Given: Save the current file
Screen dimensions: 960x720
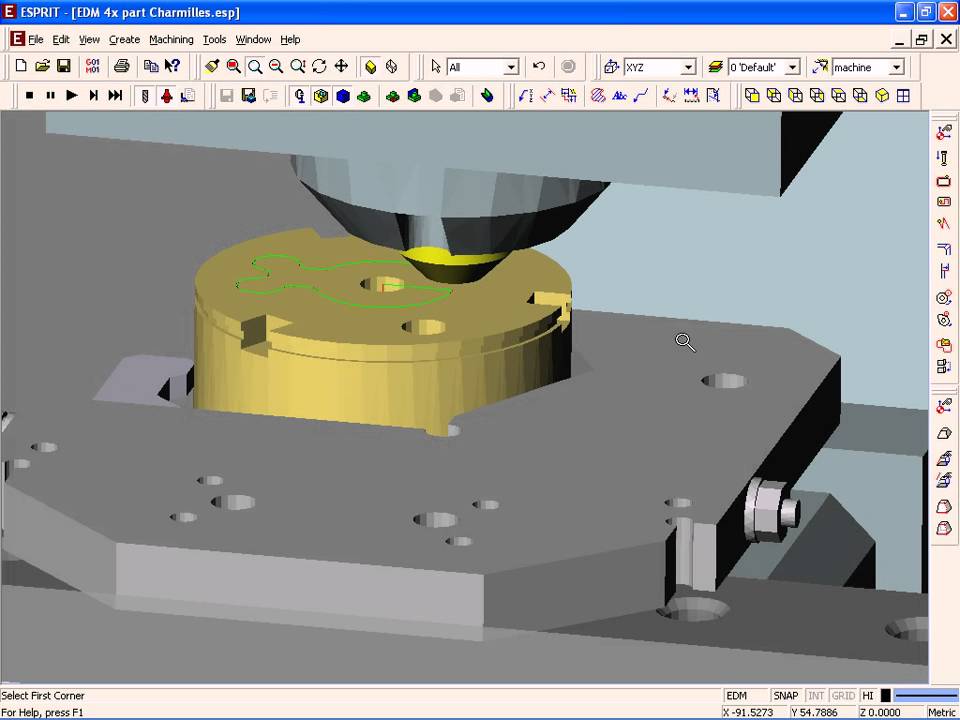Looking at the screenshot, I should pos(64,66).
